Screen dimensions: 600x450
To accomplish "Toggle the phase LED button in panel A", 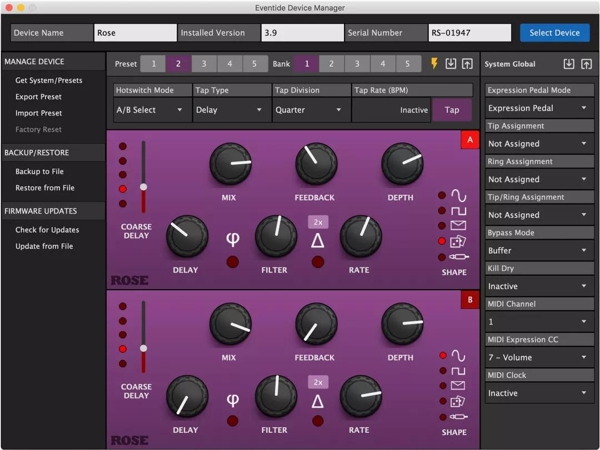I will 233,262.
